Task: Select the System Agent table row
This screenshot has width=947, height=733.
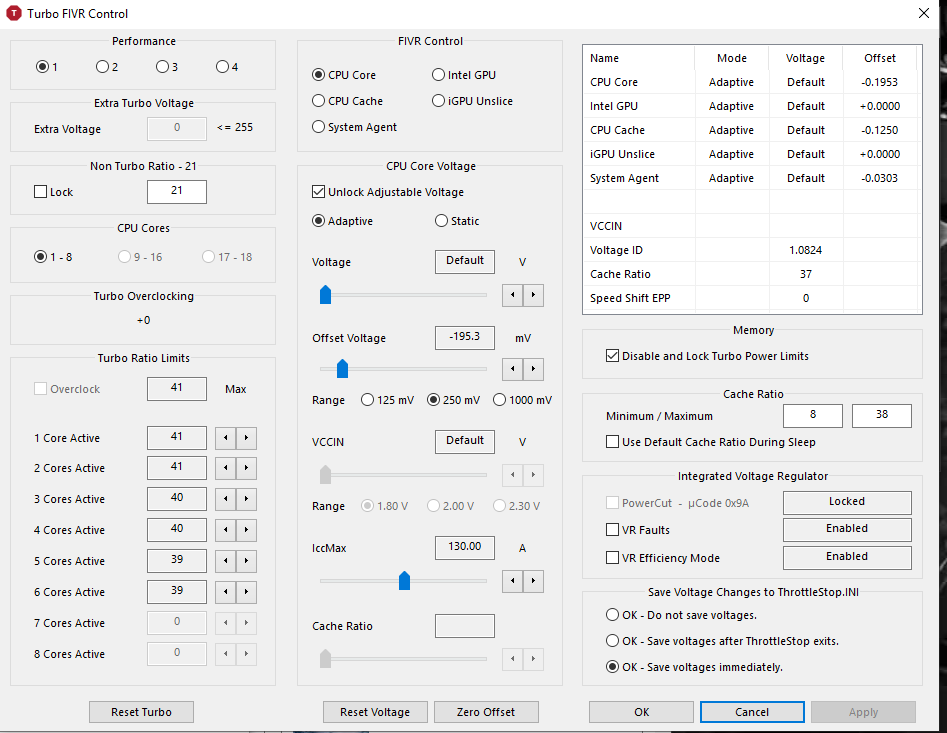Action: 753,178
